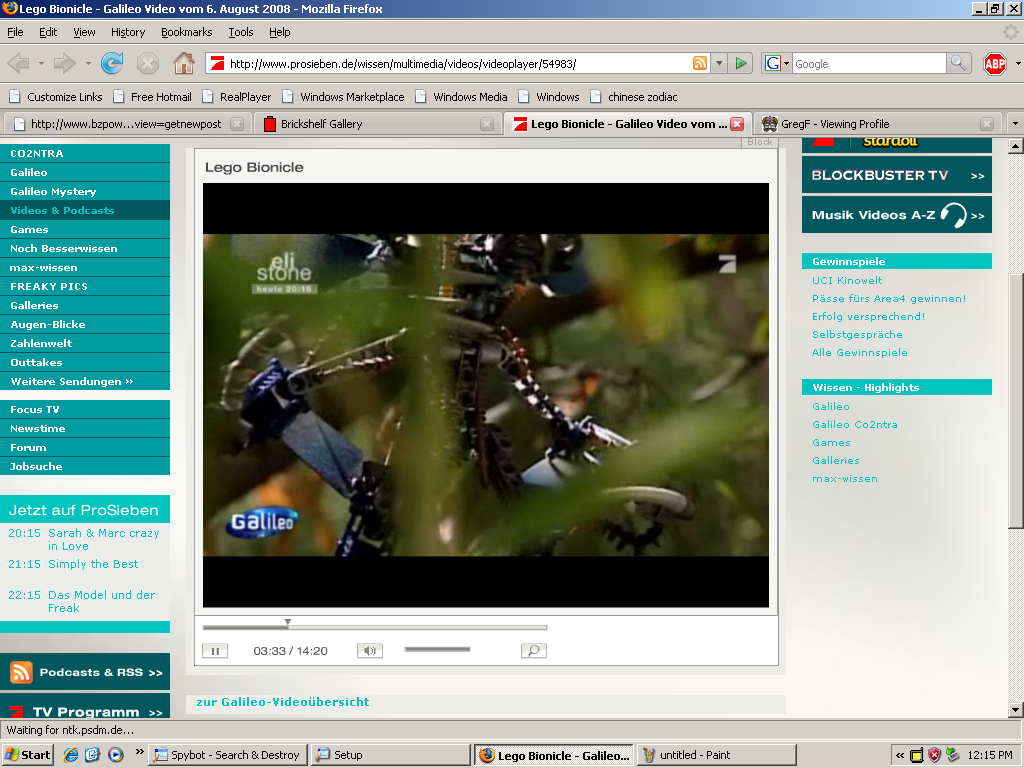Follow the zur Galileo-Videoübersicht link
1024x768 pixels.
coord(283,702)
